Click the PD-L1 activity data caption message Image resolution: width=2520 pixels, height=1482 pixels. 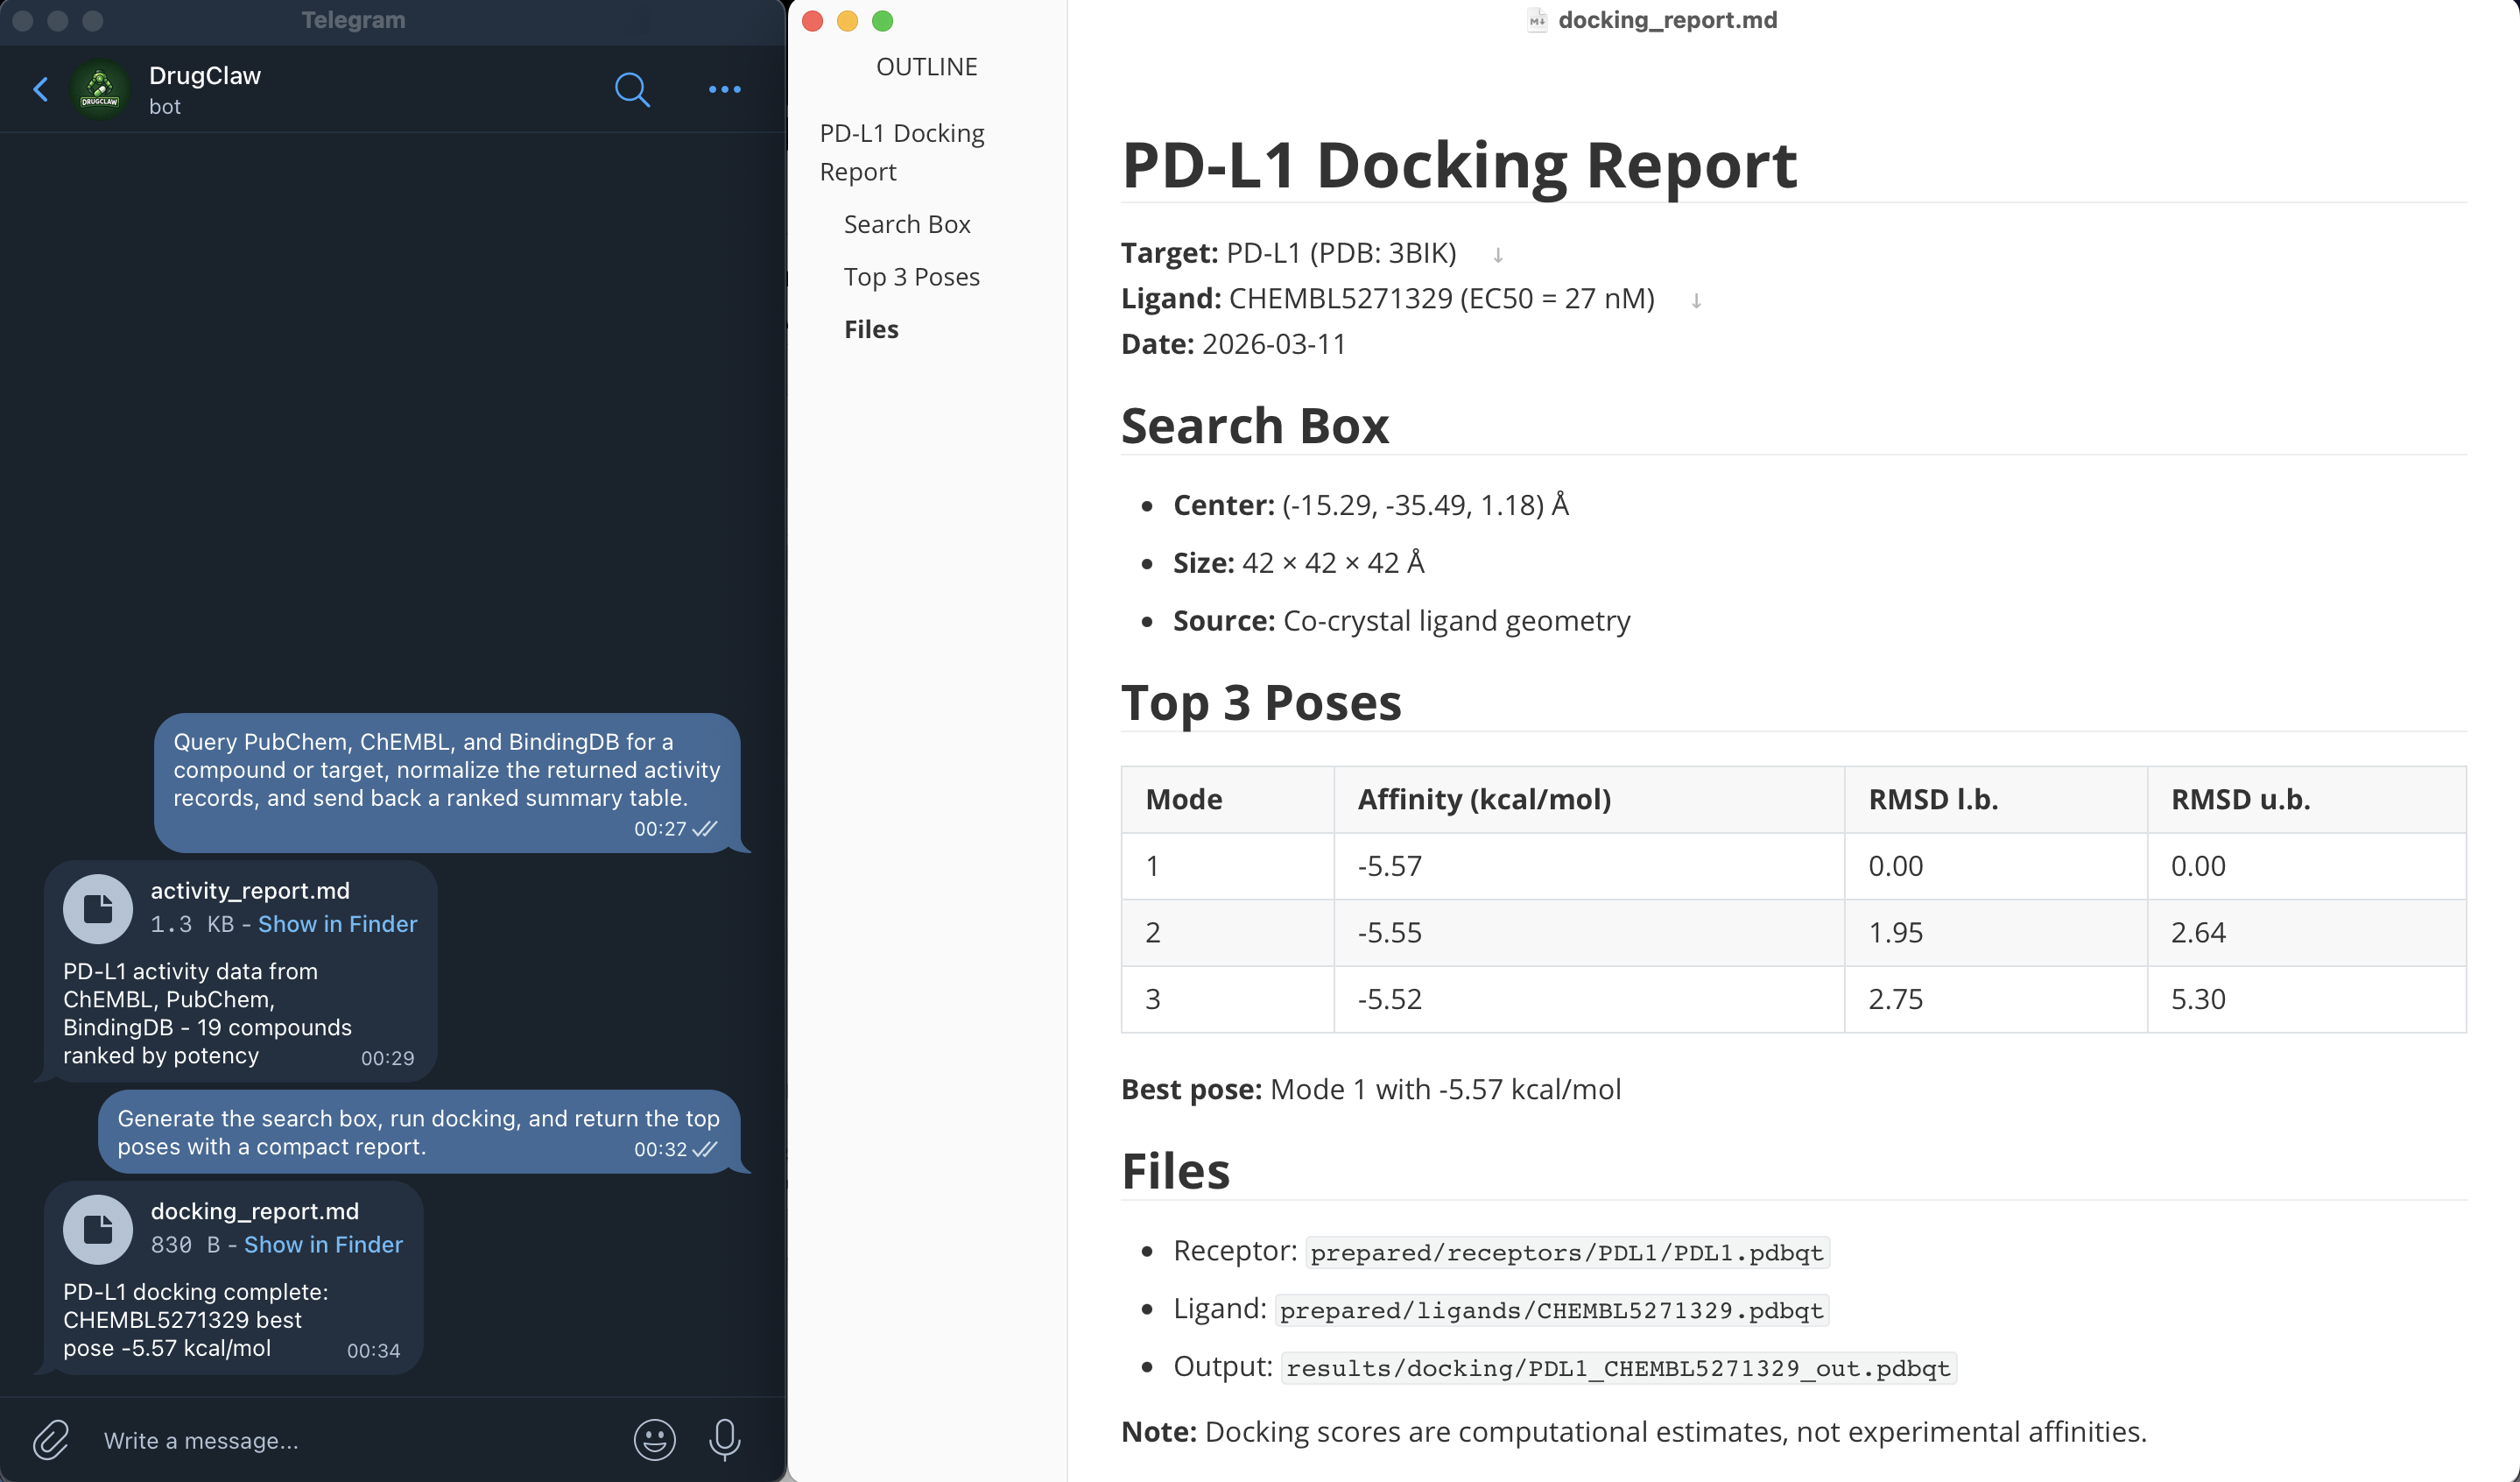207,1013
